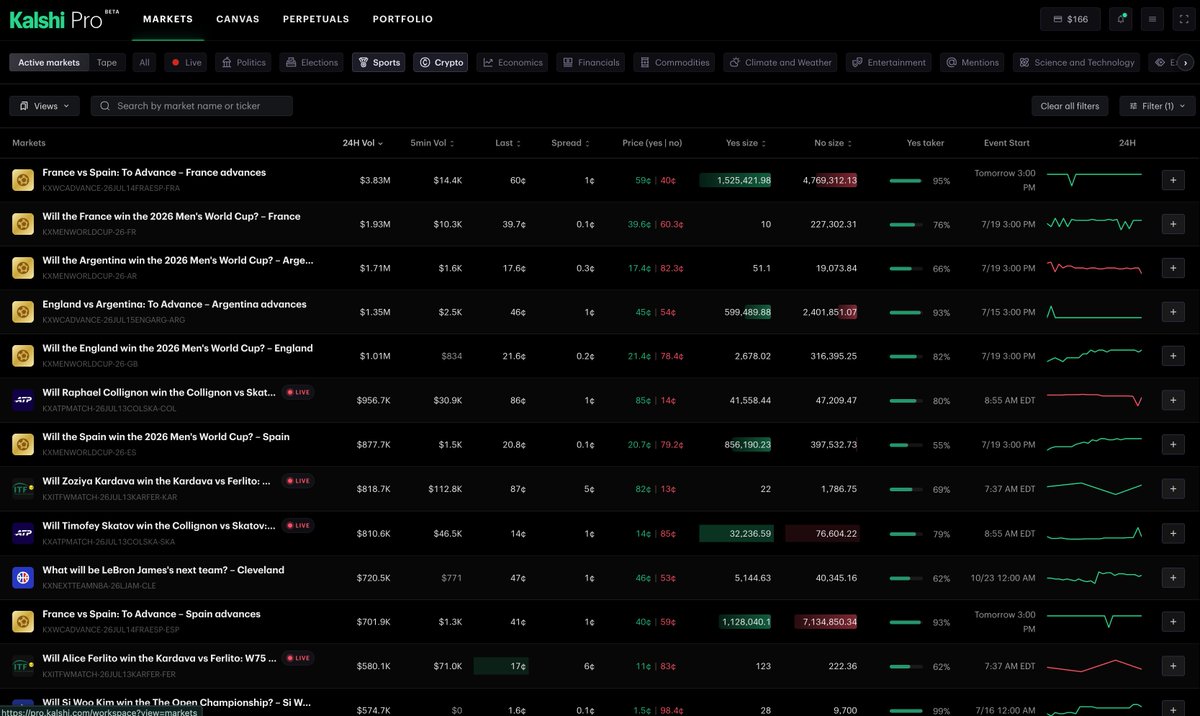Screen dimensions: 1200x716
Task: Open the Filter (1) dropdown
Action: click(1157, 105)
